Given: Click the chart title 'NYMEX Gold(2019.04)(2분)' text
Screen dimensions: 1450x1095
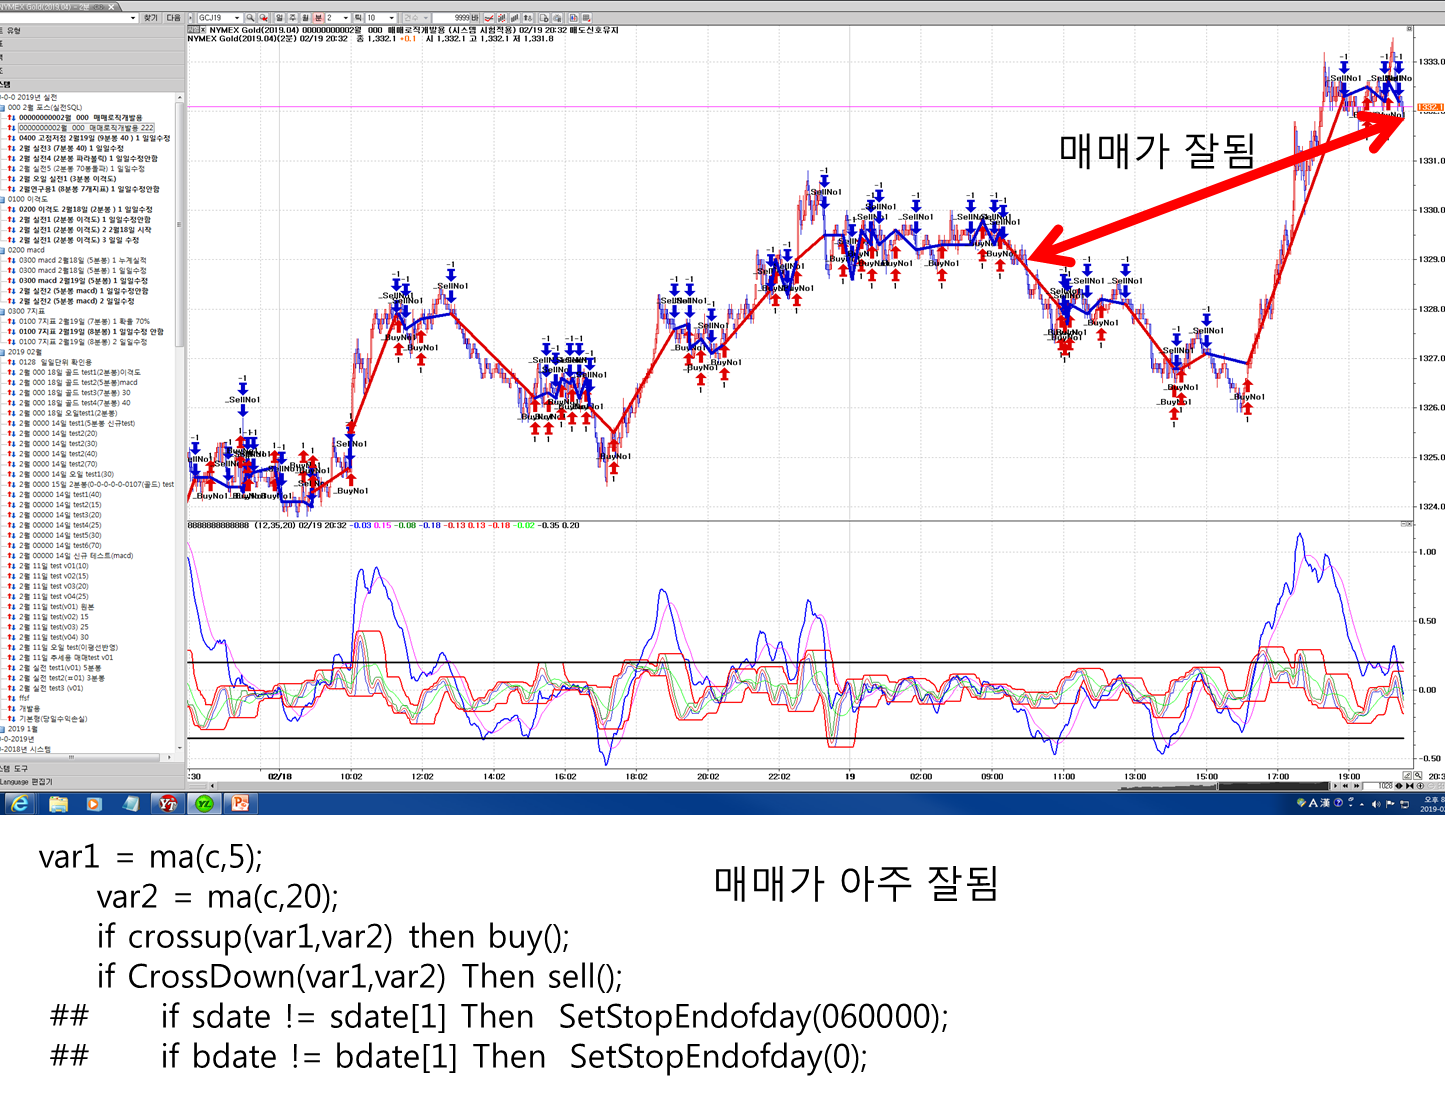Looking at the screenshot, I should [x=241, y=39].
